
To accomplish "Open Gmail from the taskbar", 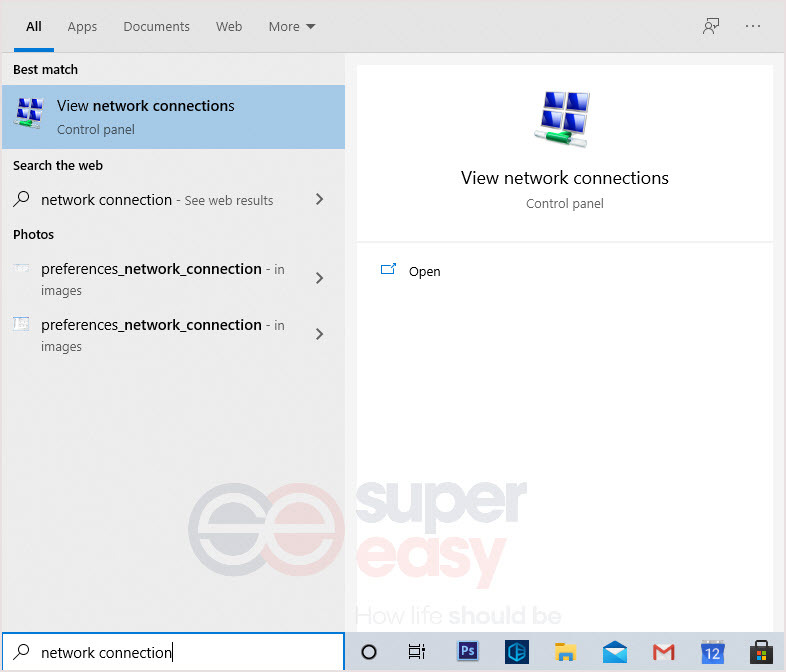I will pos(664,652).
